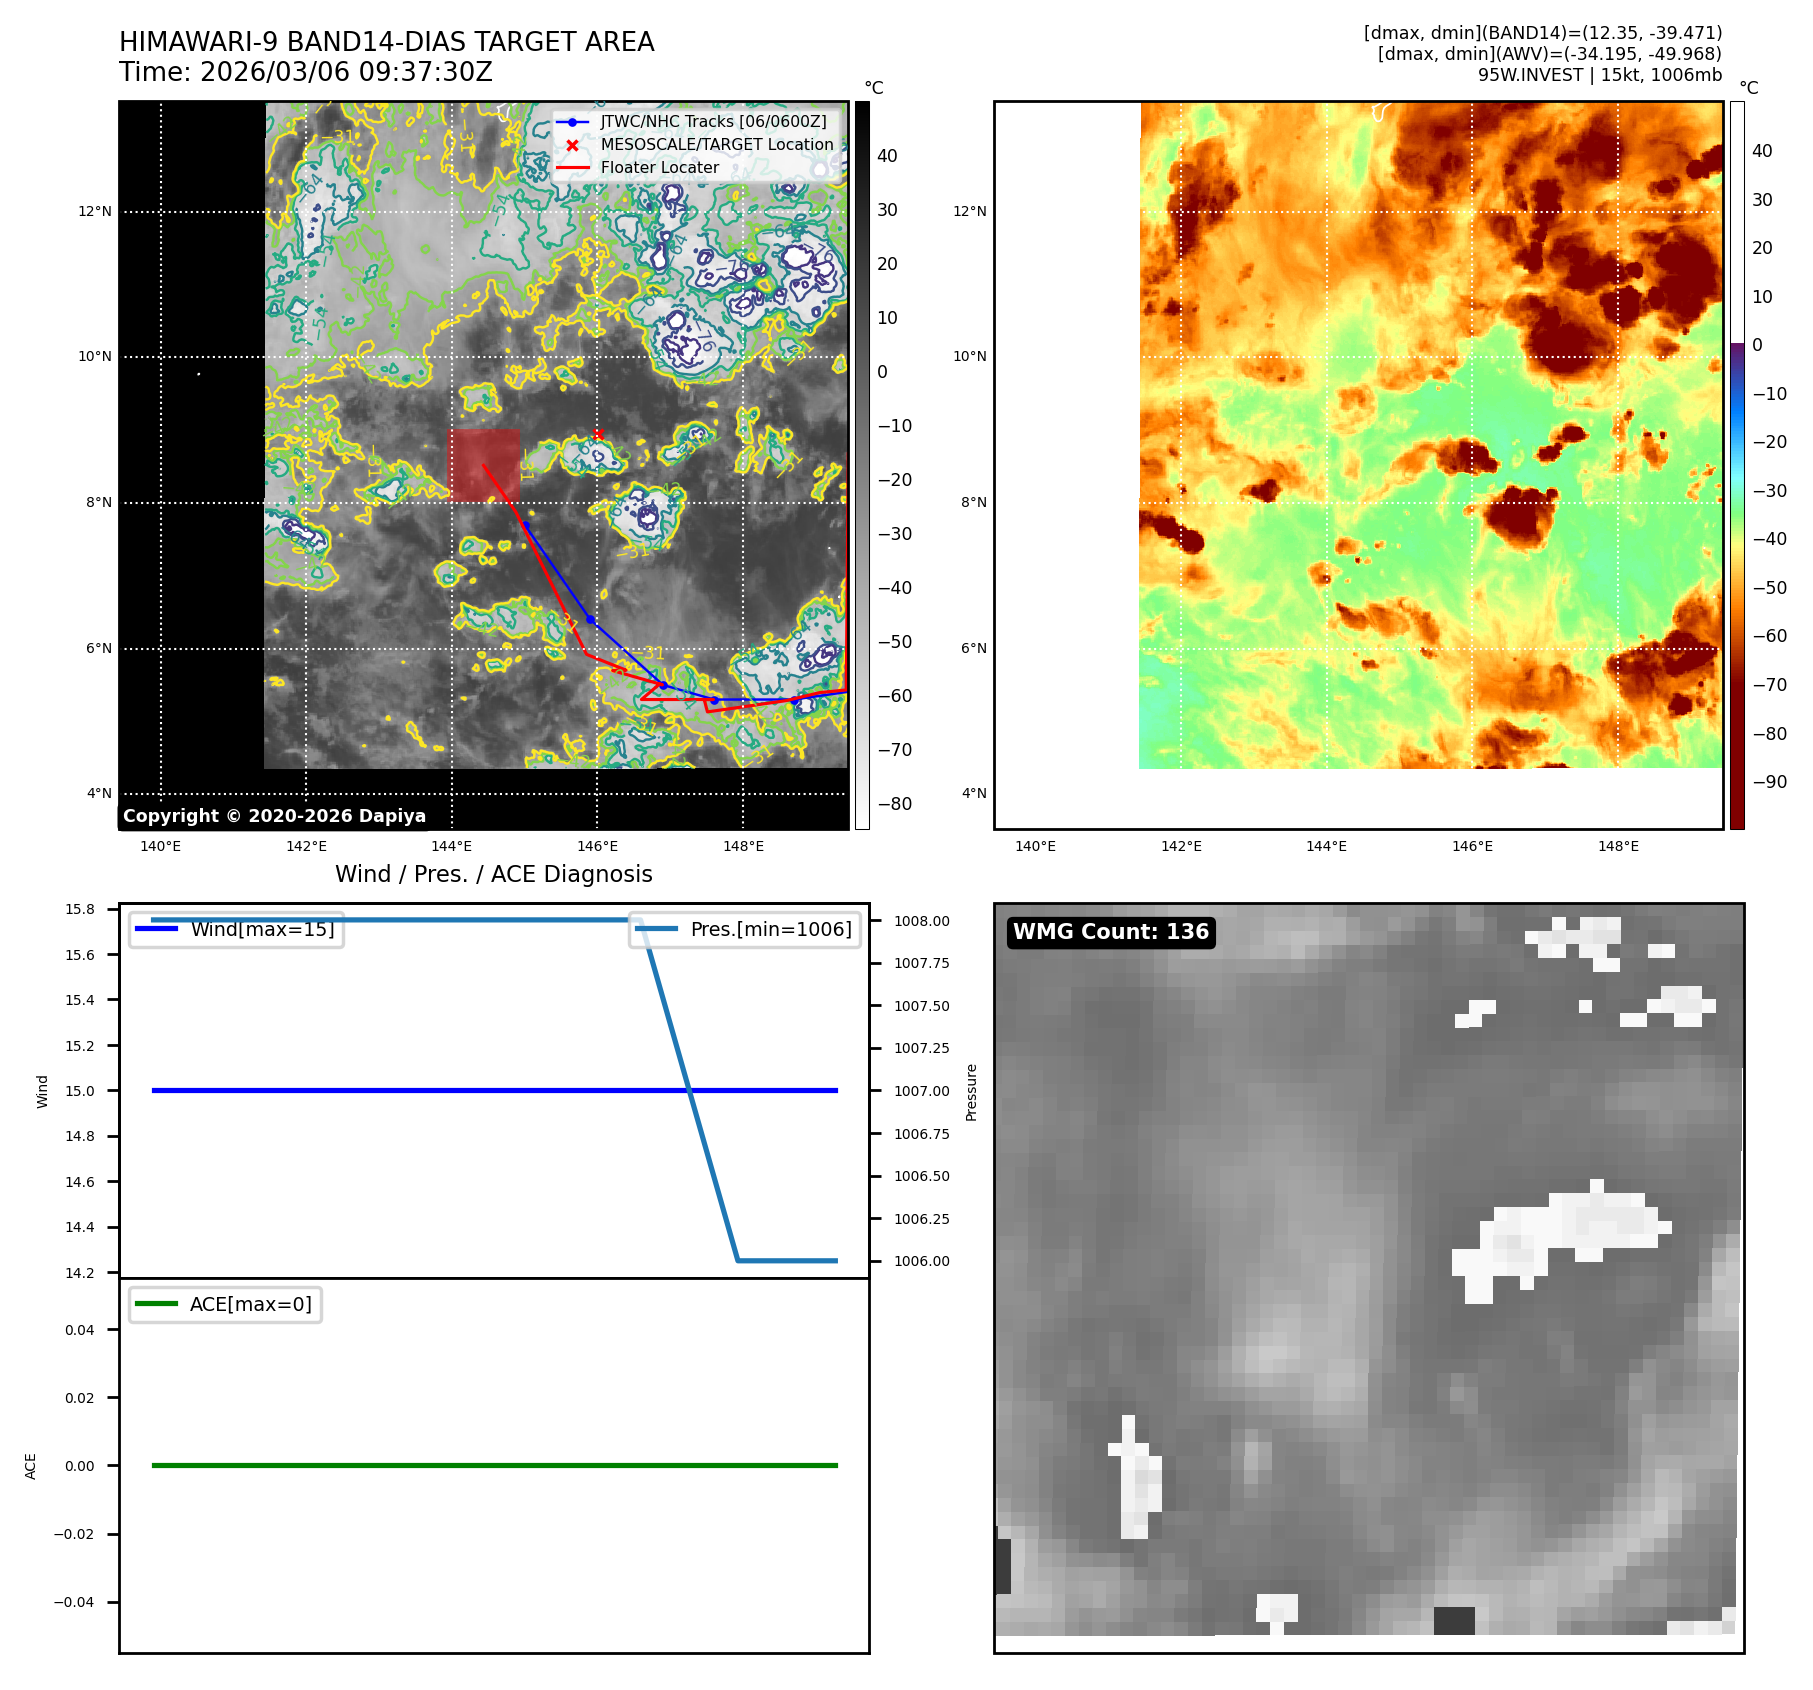Image resolution: width=1813 pixels, height=1690 pixels.
Task: Click the red shaded floater square
Action: pyautogui.click(x=483, y=465)
